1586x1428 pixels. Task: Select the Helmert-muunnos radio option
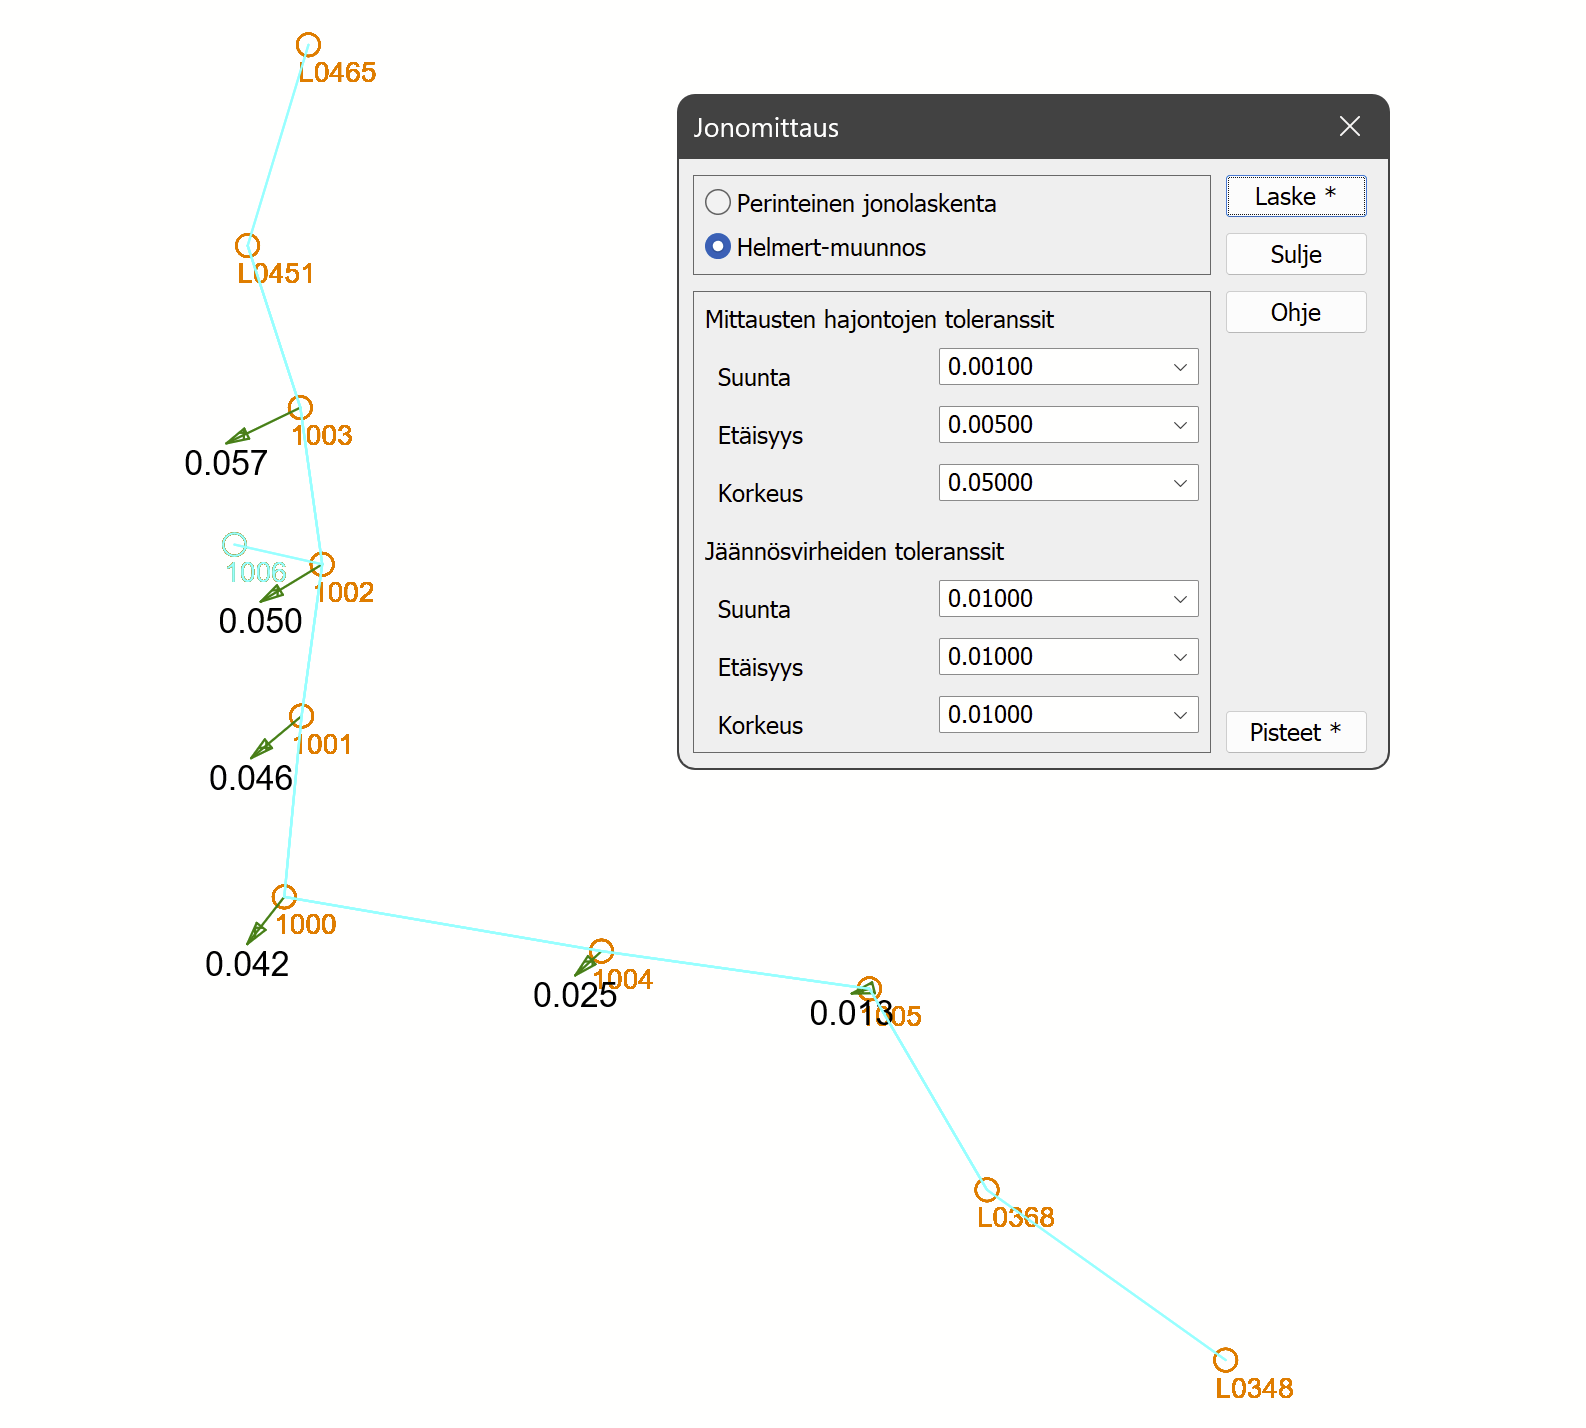coord(718,247)
